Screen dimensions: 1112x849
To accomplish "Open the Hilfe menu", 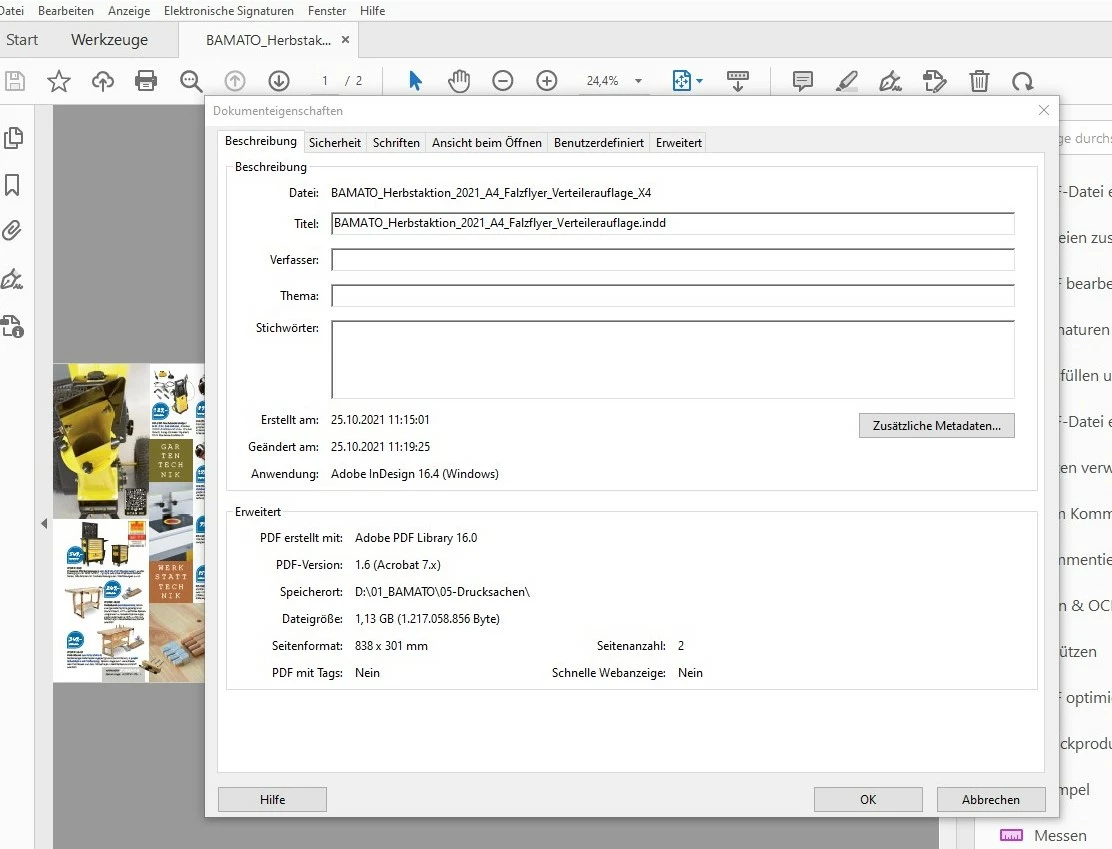I will click(x=372, y=11).
